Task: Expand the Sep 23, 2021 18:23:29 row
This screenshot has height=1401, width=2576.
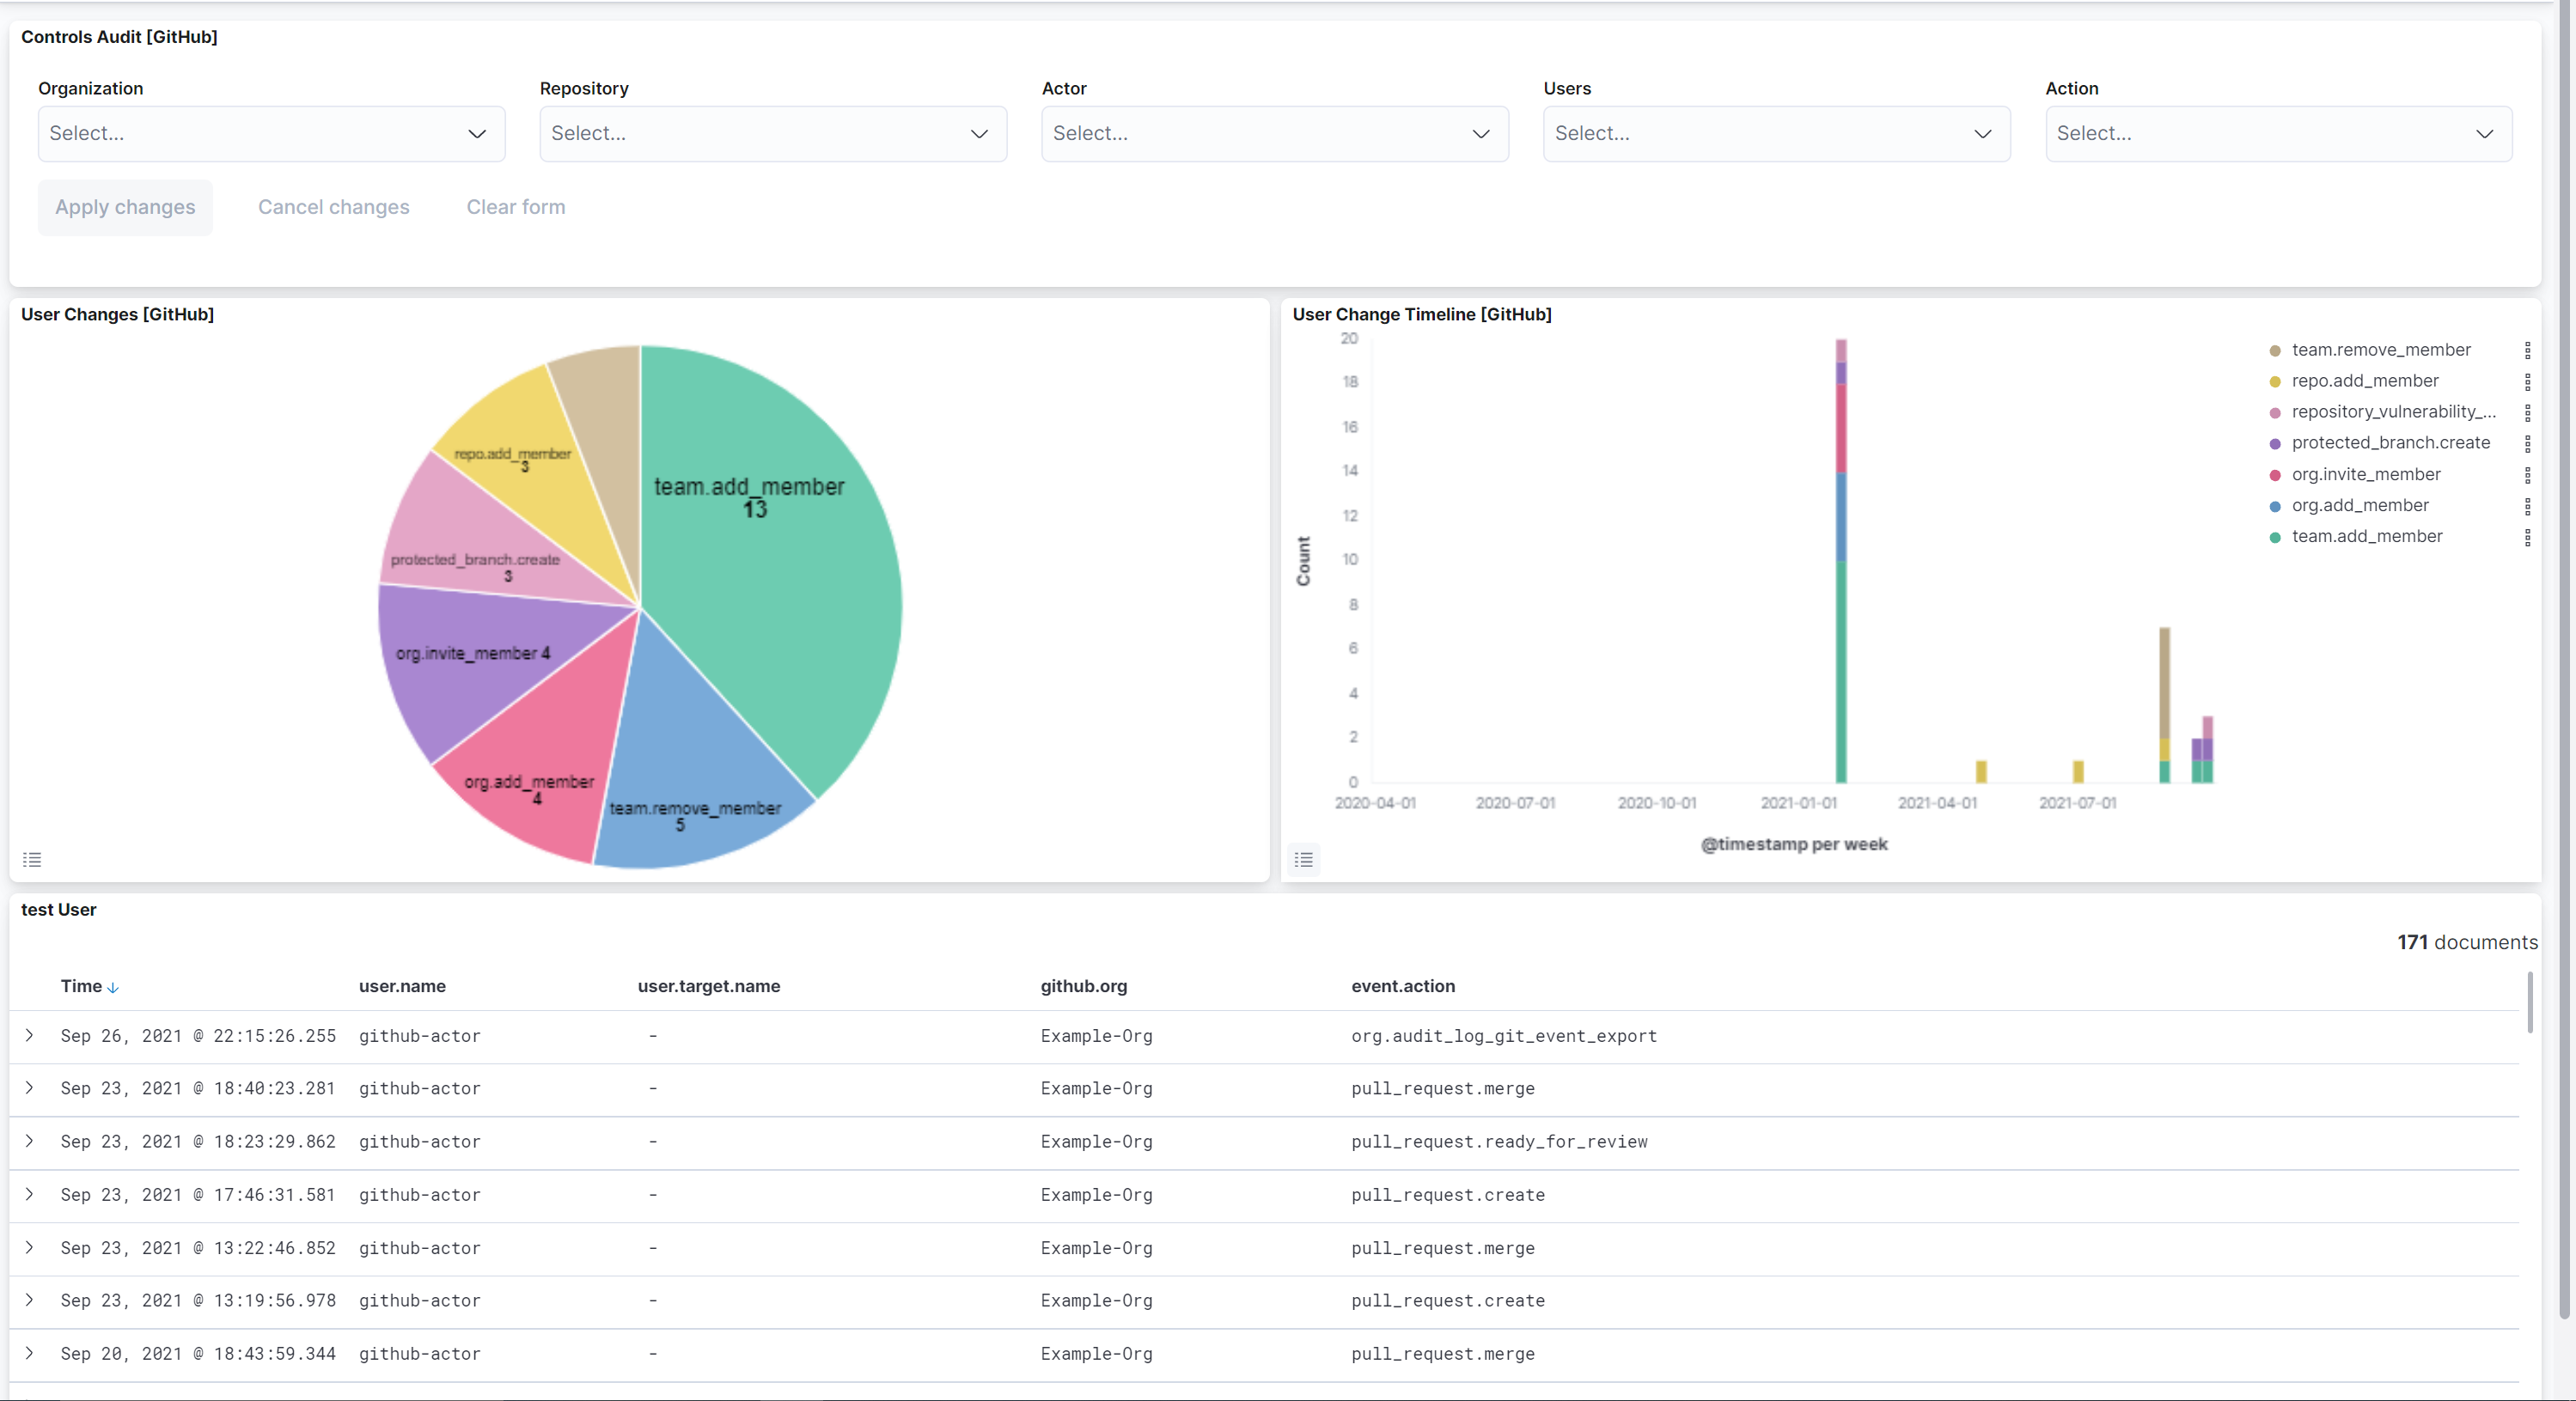Action: [30, 1141]
